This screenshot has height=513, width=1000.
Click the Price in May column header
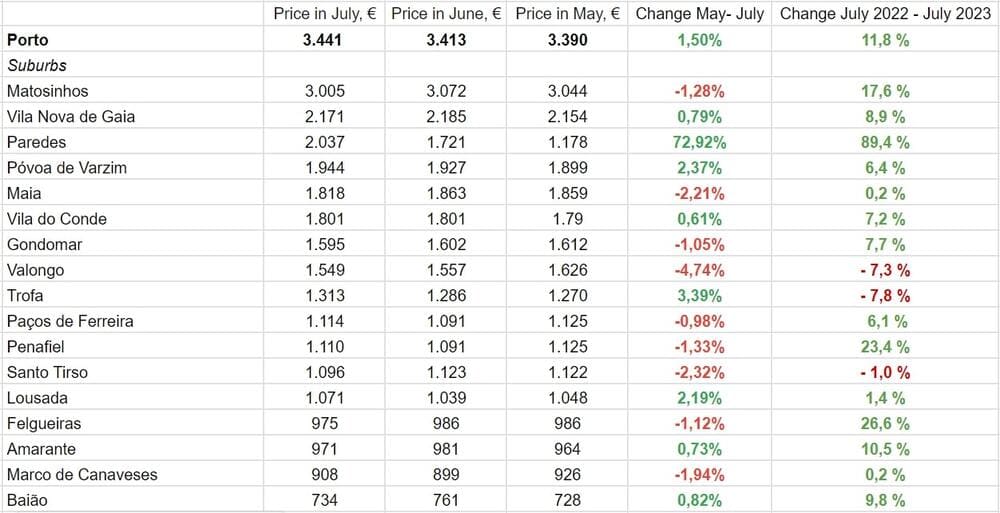(x=567, y=14)
